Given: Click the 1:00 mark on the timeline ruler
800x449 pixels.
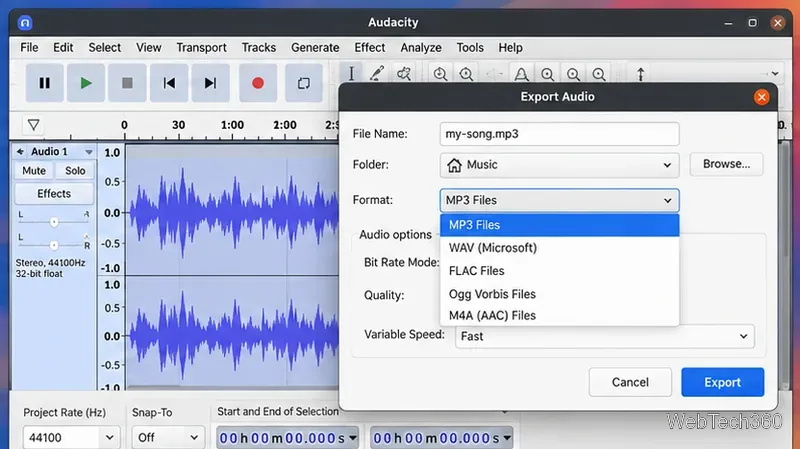Looking at the screenshot, I should 232,125.
